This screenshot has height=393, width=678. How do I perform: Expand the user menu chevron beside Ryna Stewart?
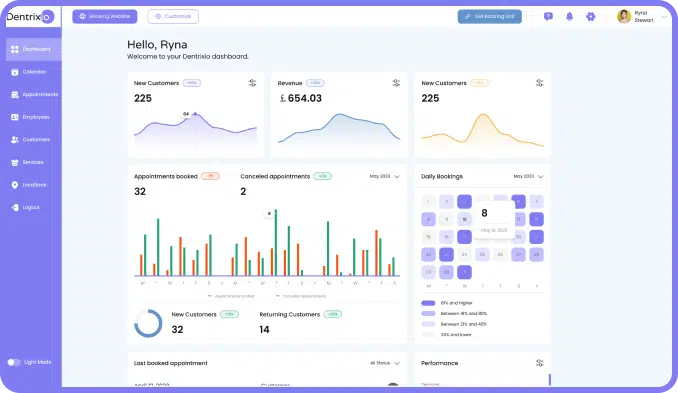click(x=664, y=17)
